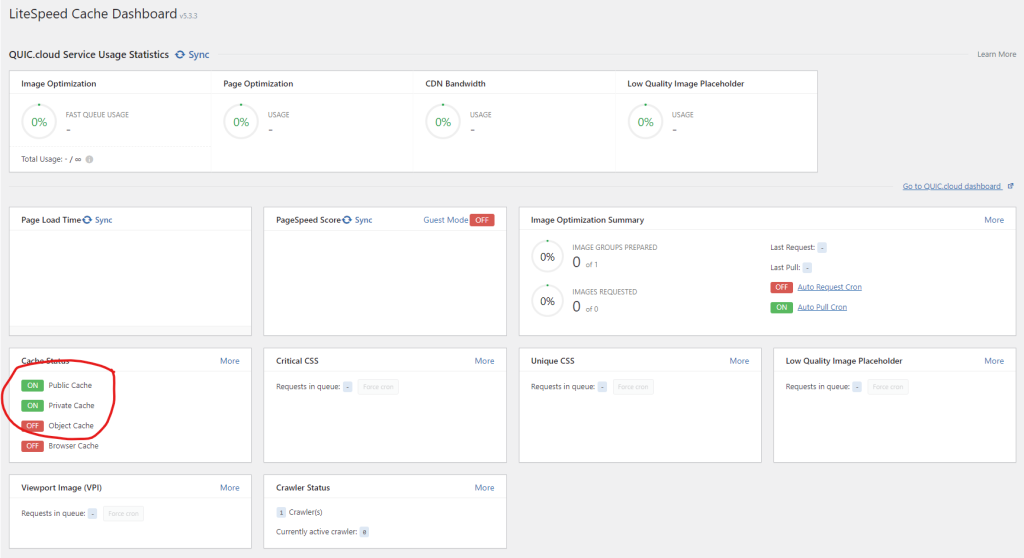Open the Learn More link
This screenshot has width=1024, height=558.
tap(996, 54)
